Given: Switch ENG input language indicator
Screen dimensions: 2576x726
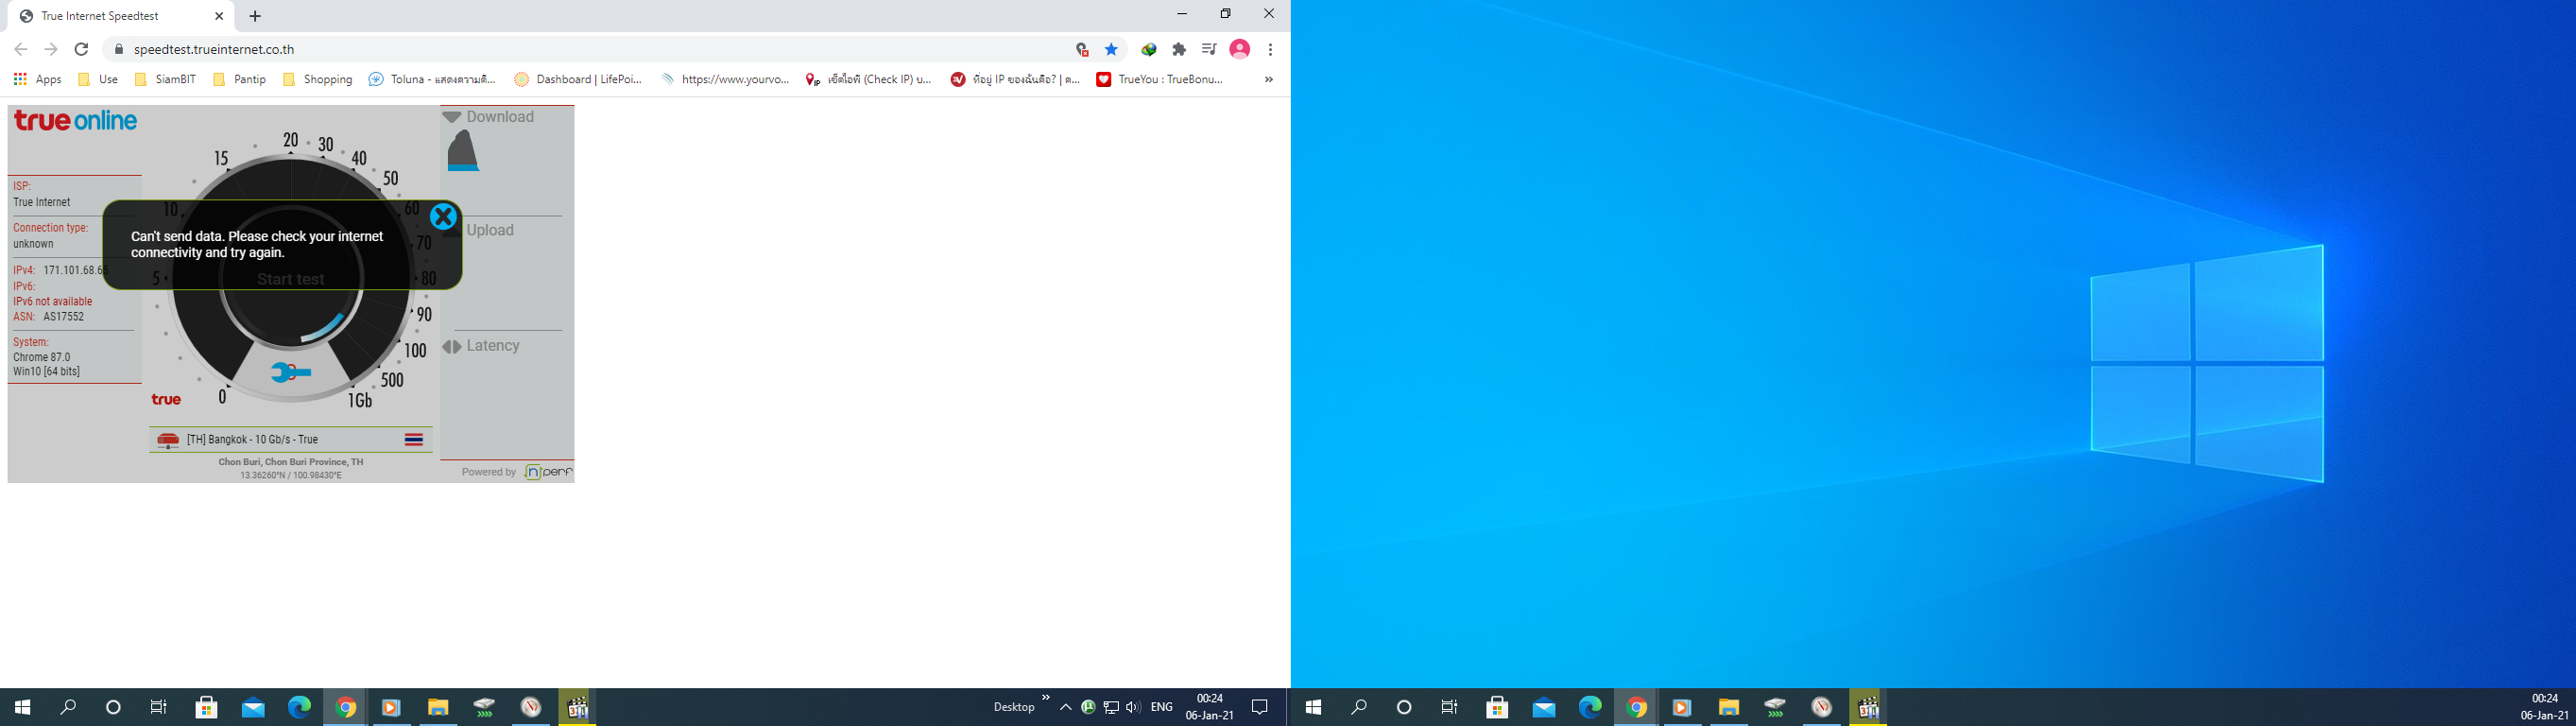Looking at the screenshot, I should pos(1161,707).
